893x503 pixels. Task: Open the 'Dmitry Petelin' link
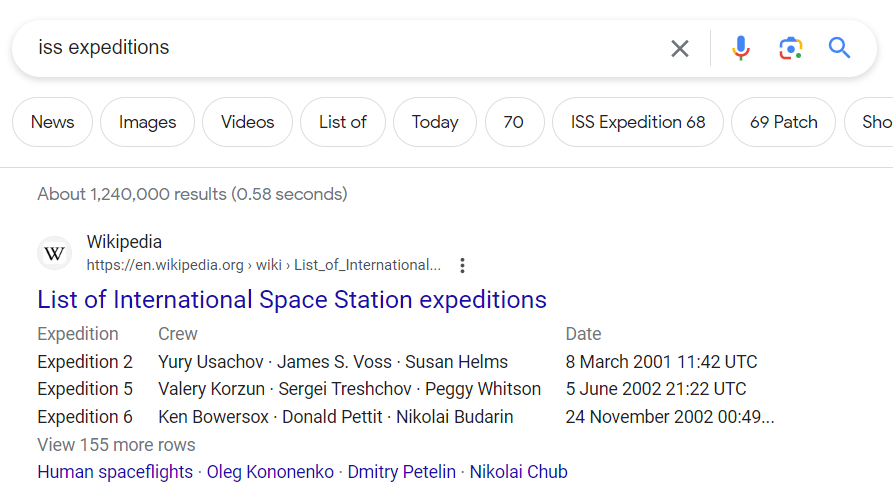pos(402,472)
